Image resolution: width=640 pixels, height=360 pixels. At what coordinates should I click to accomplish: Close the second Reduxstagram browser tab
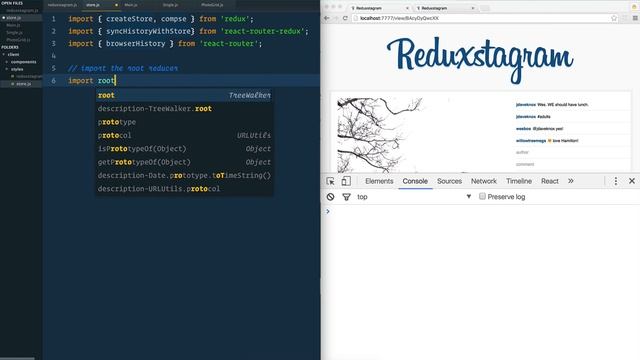pyautogui.click(x=473, y=8)
